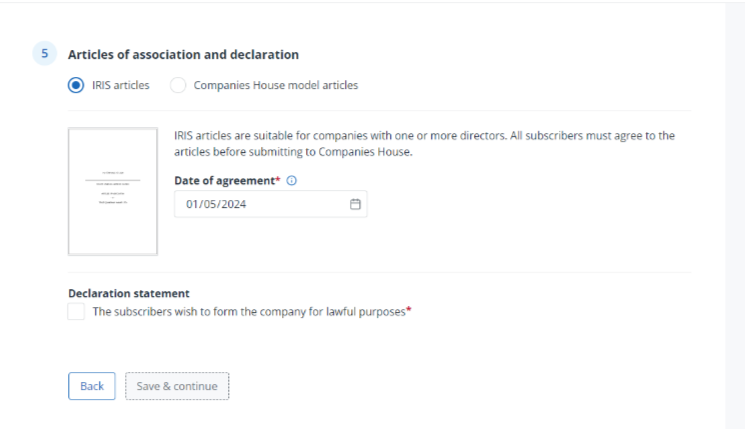Tick the lawful purposes declaration checkbox
The height and width of the screenshot is (429, 745).
click(x=77, y=312)
